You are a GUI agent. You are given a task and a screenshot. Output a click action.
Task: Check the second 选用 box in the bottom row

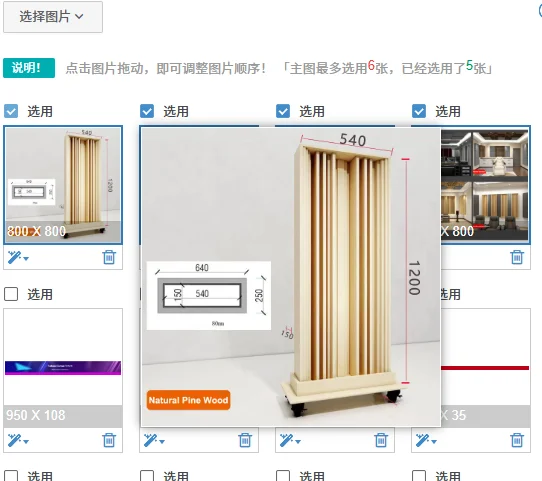tap(147, 475)
